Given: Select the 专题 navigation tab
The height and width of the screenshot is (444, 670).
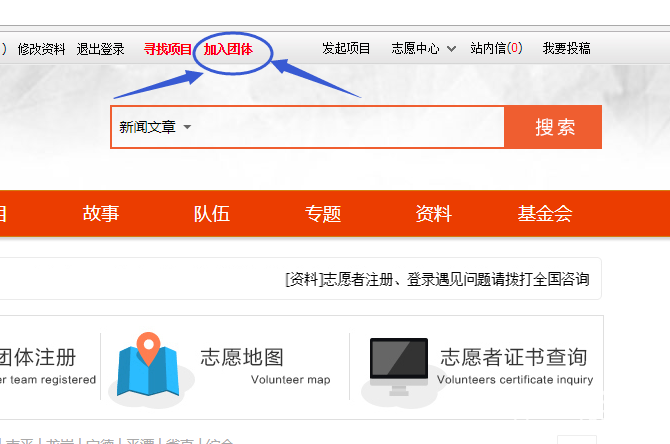Looking at the screenshot, I should tap(323, 213).
